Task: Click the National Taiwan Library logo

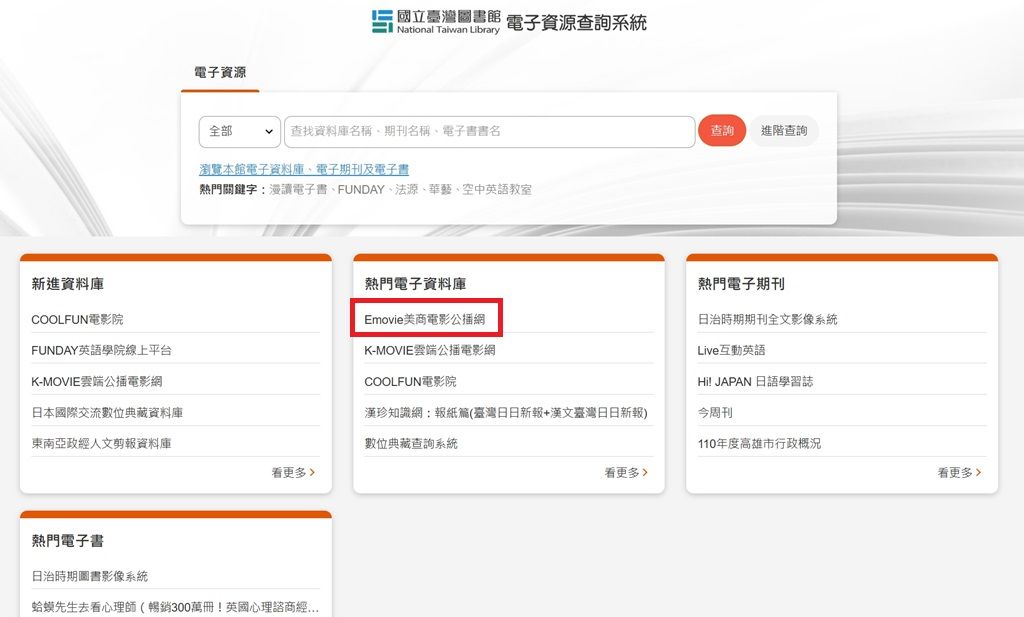Action: (x=436, y=22)
